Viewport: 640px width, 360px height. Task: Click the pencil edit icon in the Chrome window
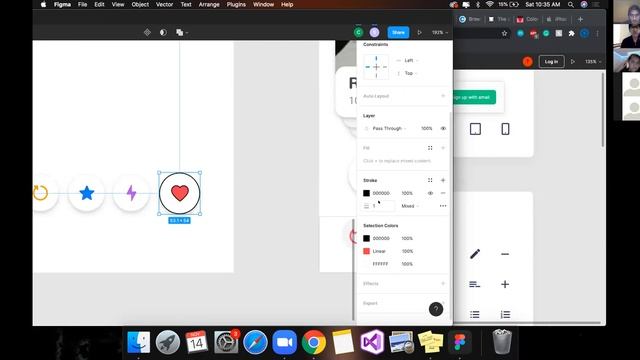point(475,254)
